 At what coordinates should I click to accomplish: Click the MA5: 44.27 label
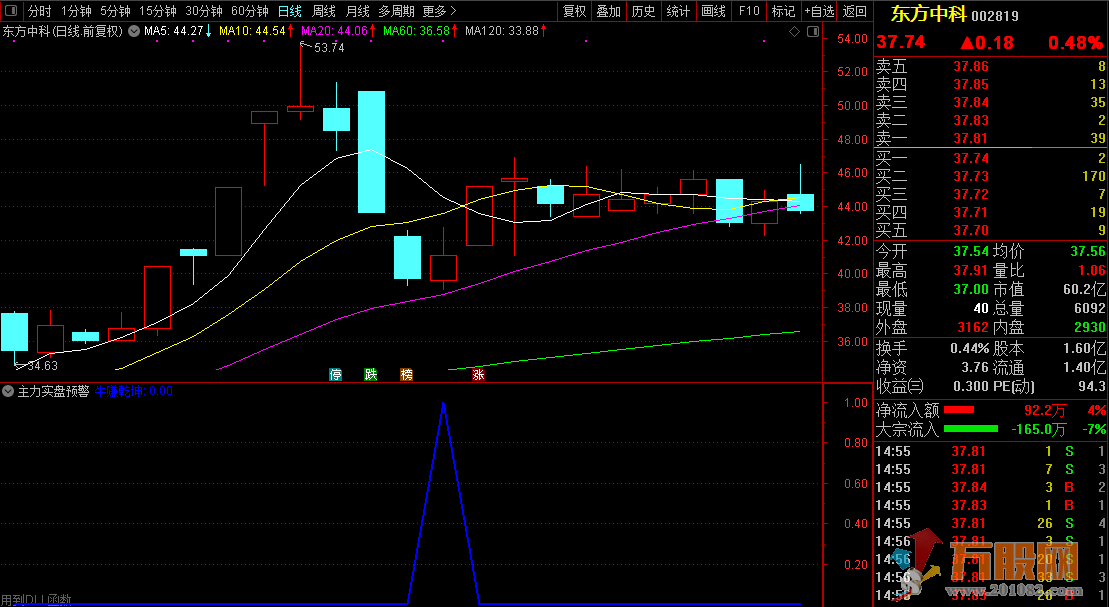[x=173, y=31]
